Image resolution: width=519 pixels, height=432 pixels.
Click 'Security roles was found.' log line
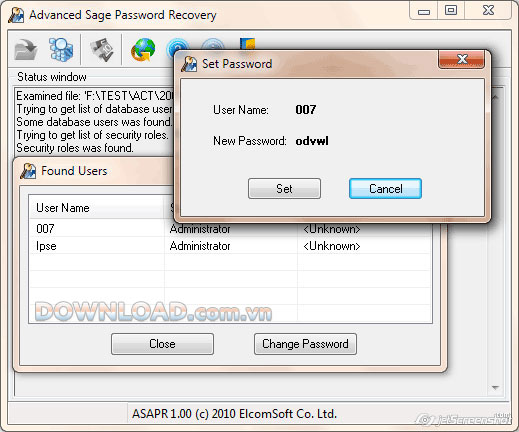[x=75, y=148]
